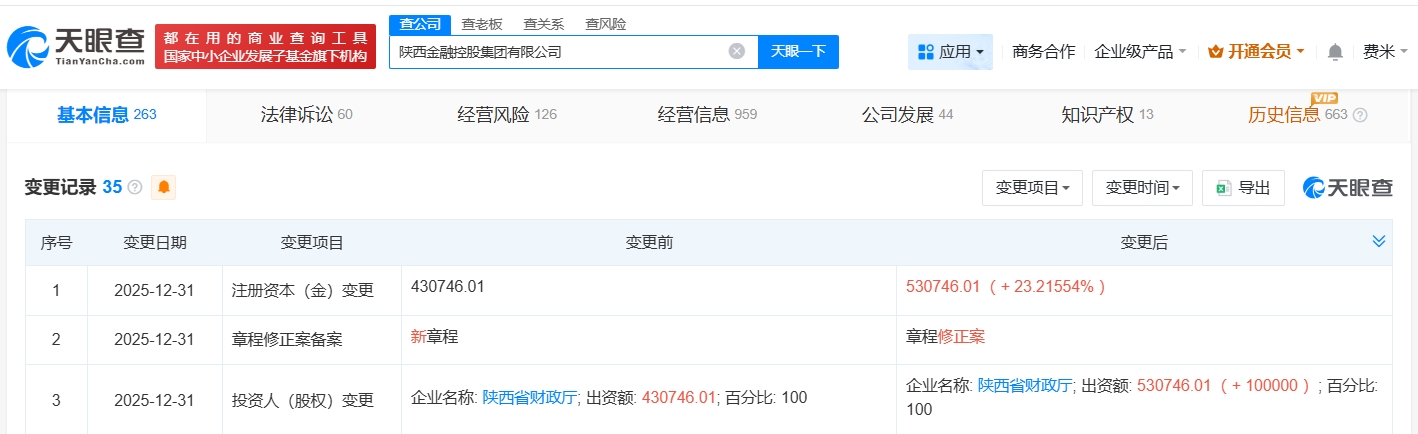Click help icon beside 历史信息 663
1418x434 pixels.
click(x=1360, y=115)
